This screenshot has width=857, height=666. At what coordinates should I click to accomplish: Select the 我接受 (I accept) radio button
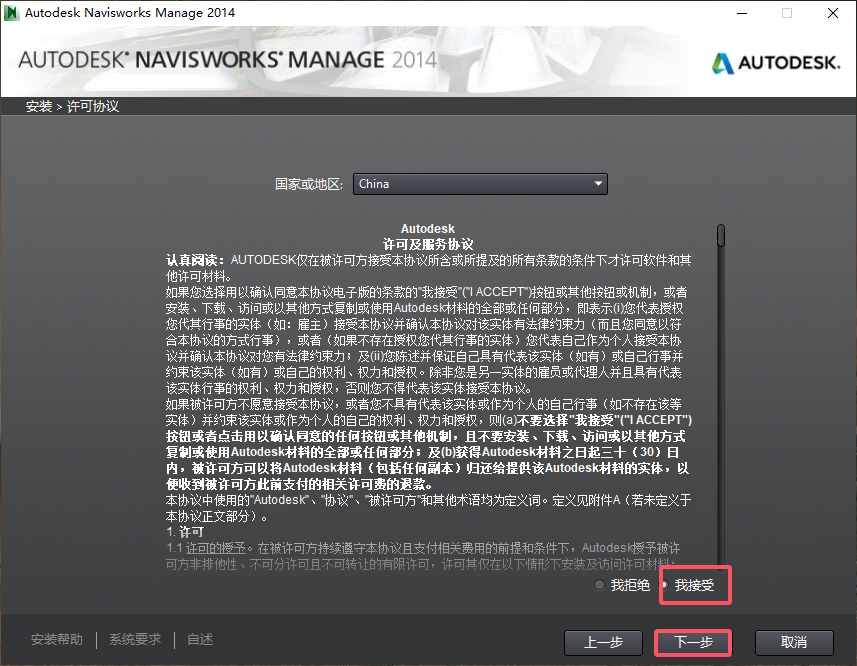[x=666, y=585]
